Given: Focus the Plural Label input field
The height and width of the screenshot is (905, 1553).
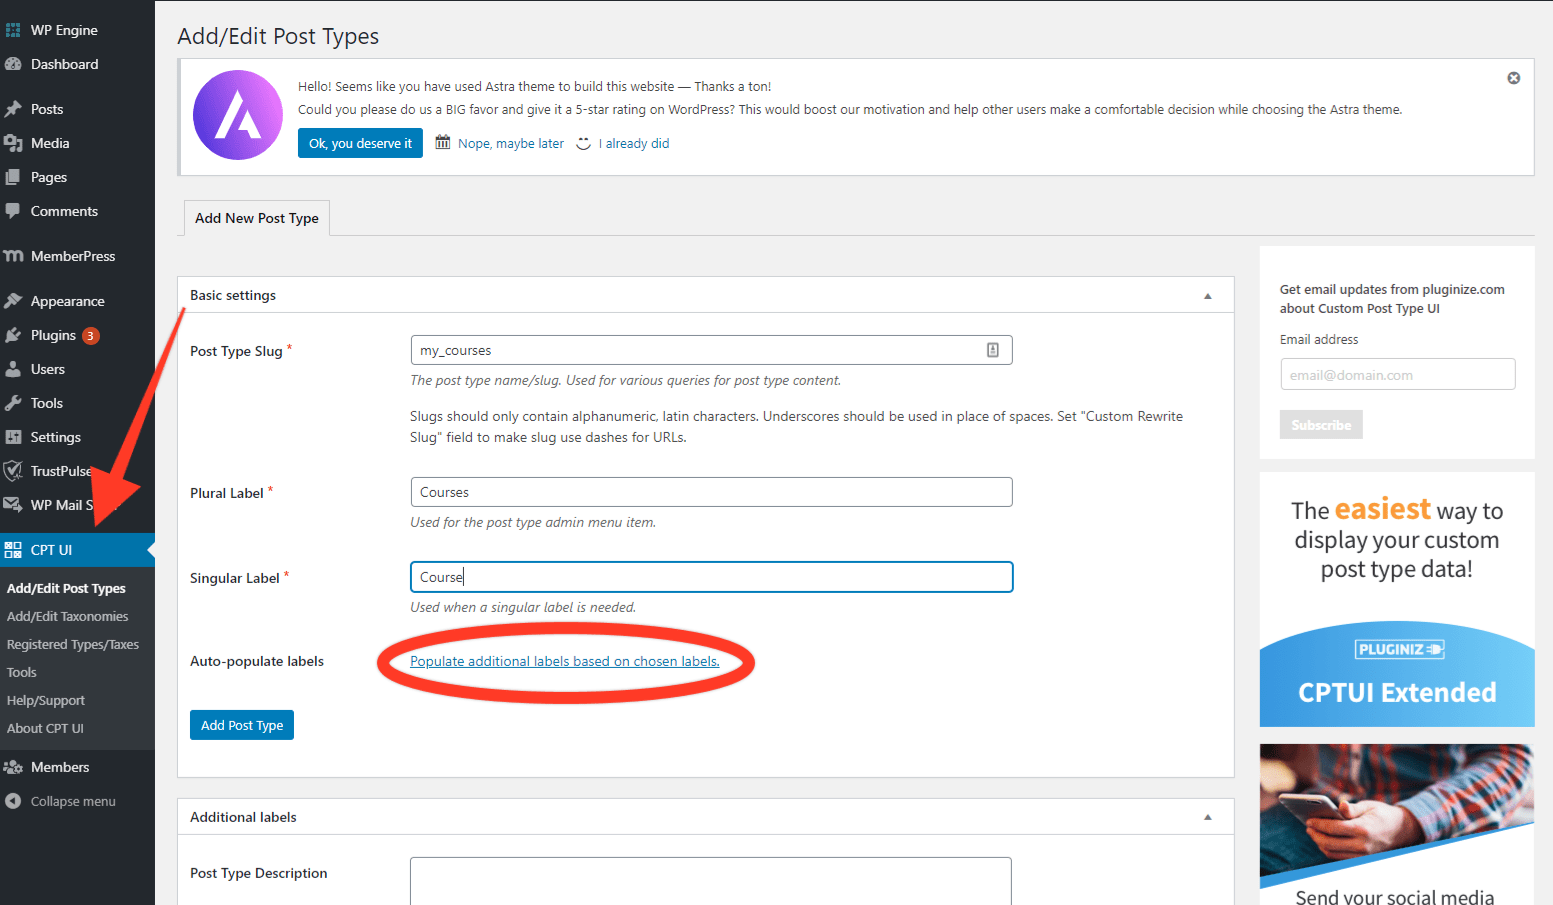Looking at the screenshot, I should (x=711, y=492).
